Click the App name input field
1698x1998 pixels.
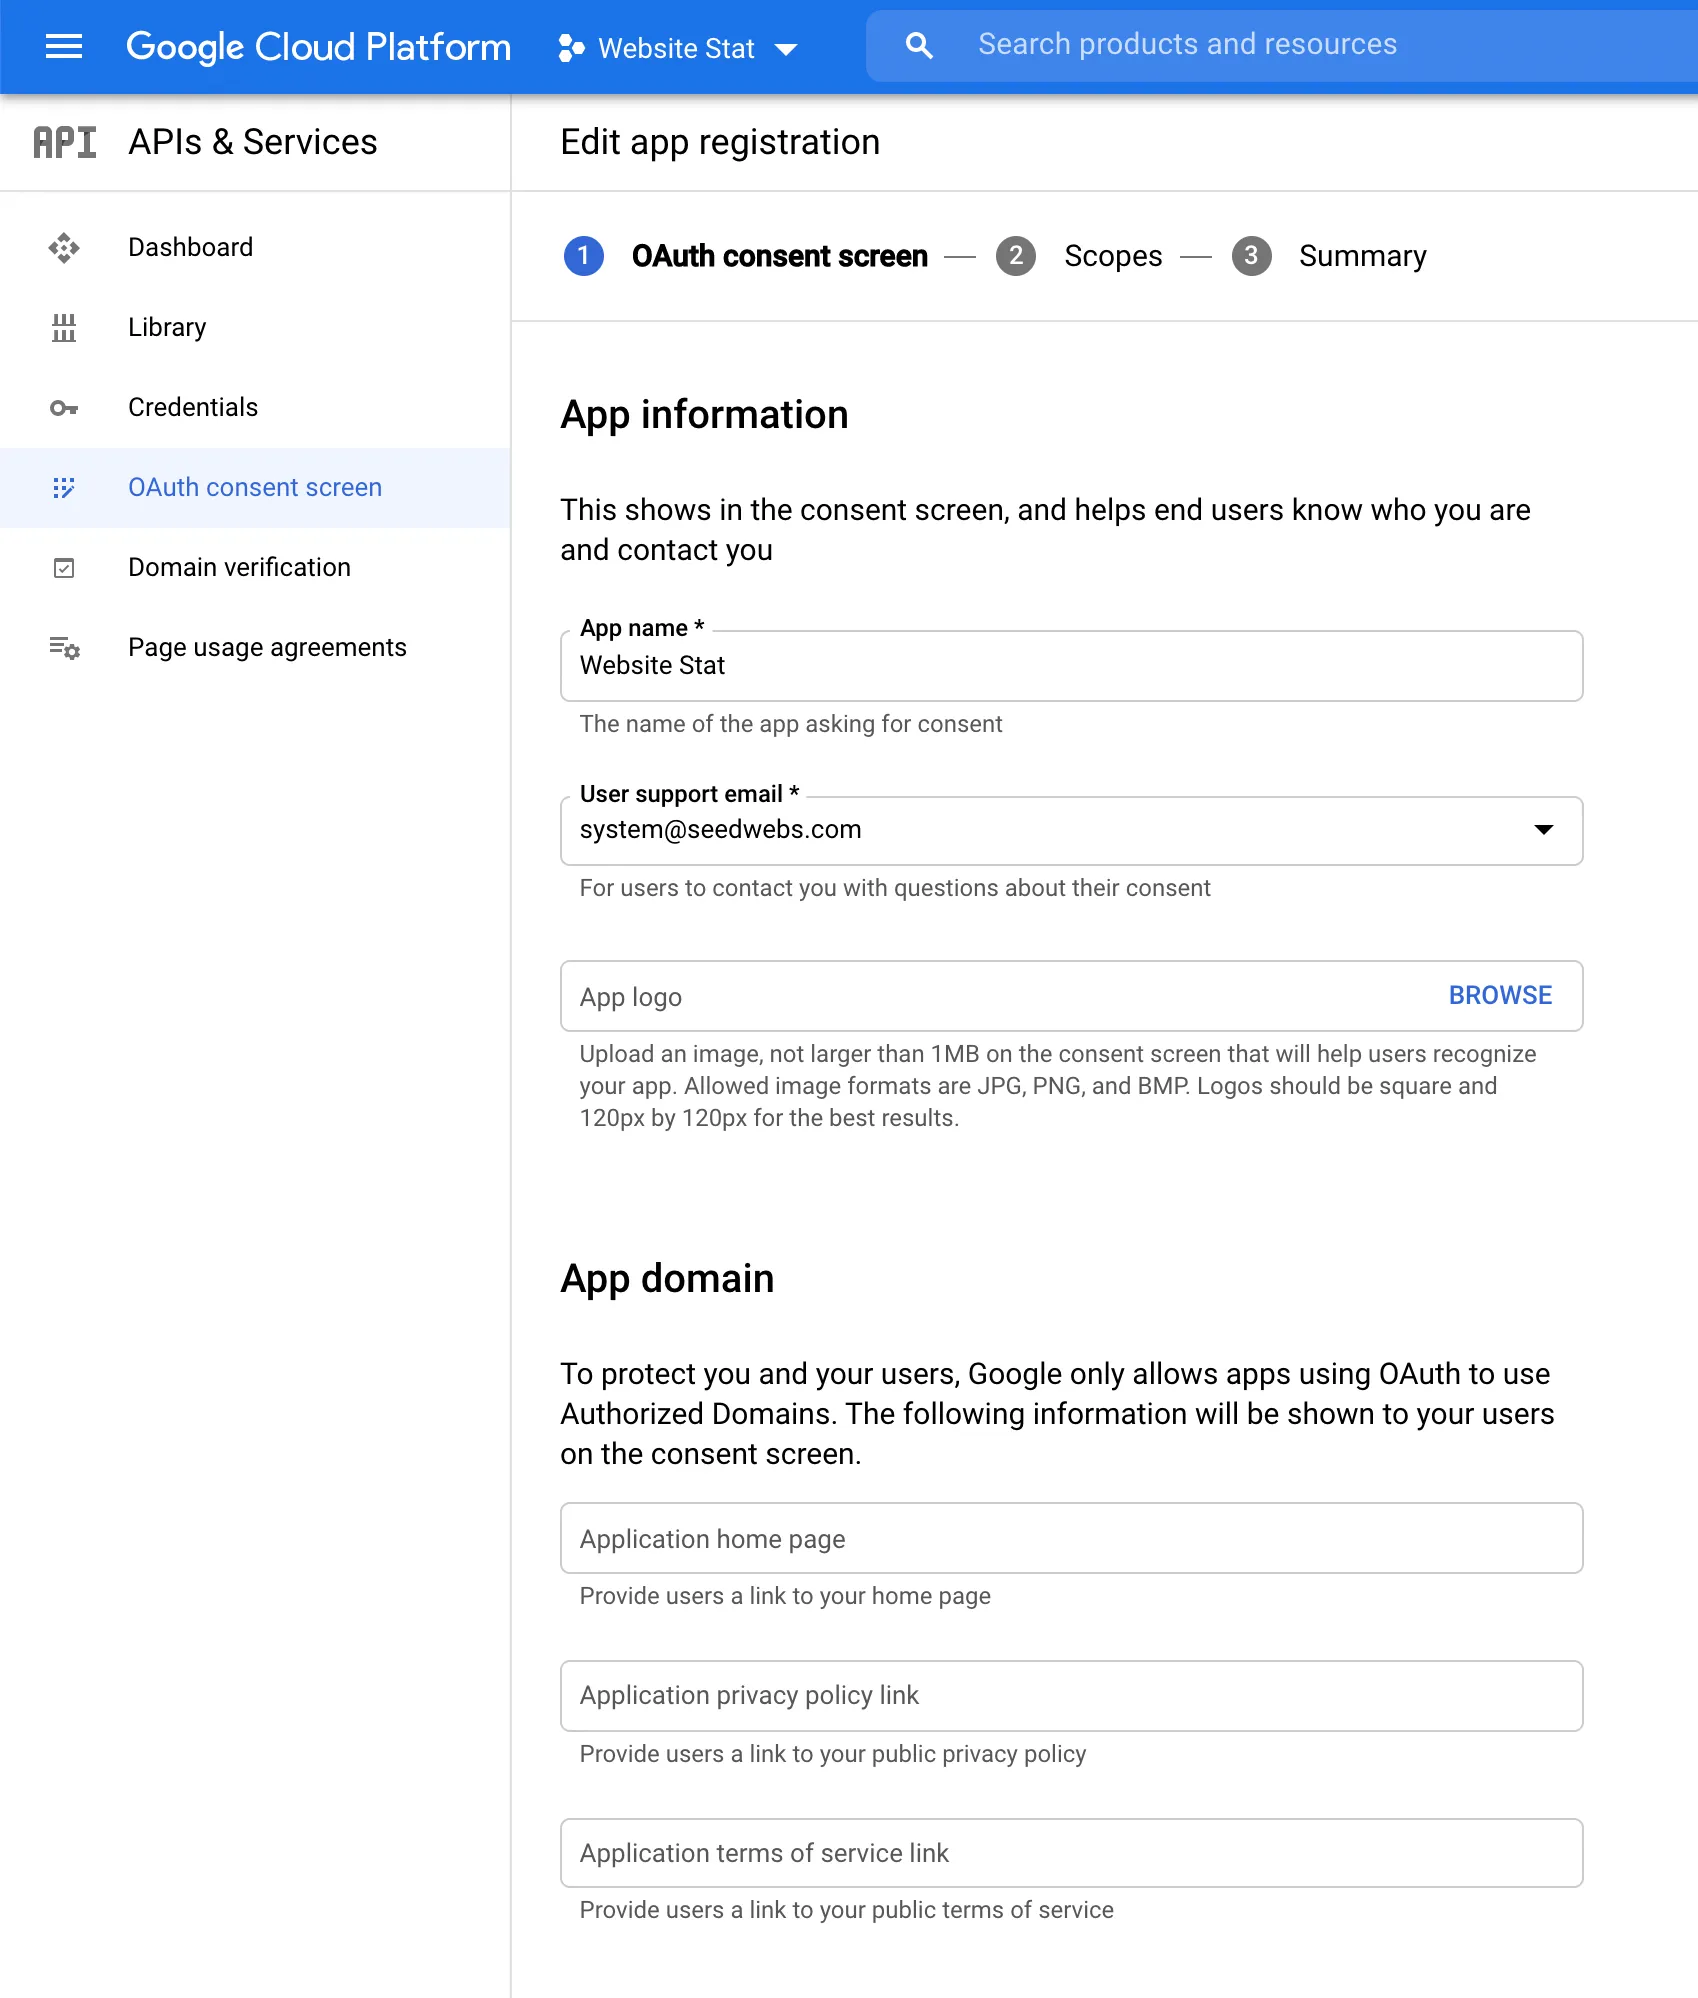click(x=1070, y=665)
